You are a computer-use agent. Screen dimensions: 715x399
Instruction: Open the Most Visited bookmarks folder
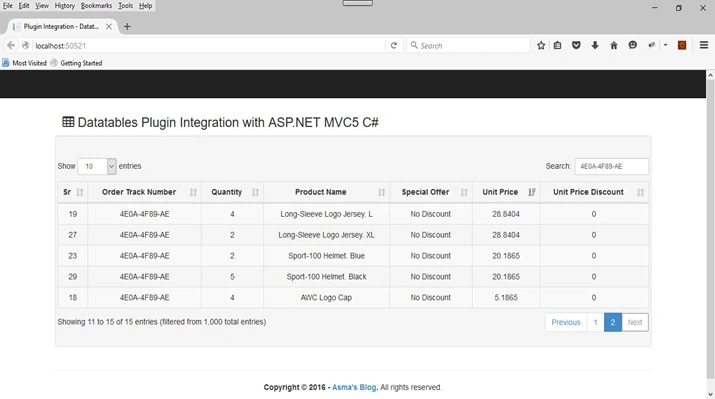[x=25, y=63]
